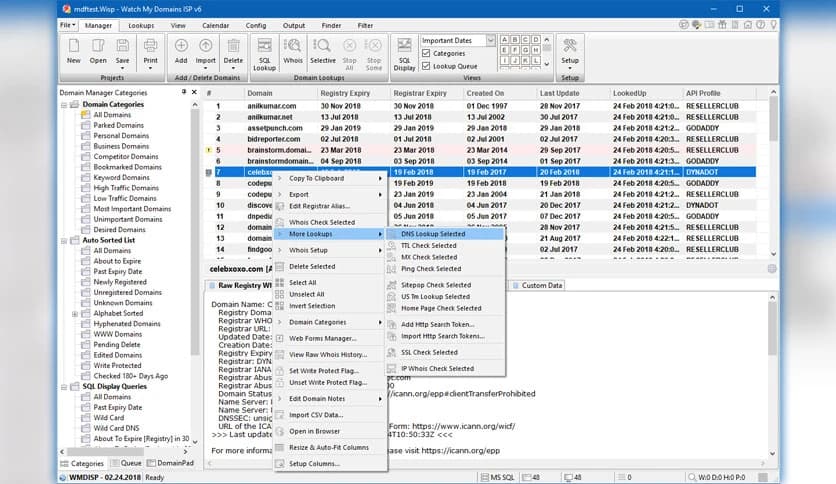Choose DNS Lookup Selected from submenu
Viewport: 836px width, 484px height.
pos(433,234)
